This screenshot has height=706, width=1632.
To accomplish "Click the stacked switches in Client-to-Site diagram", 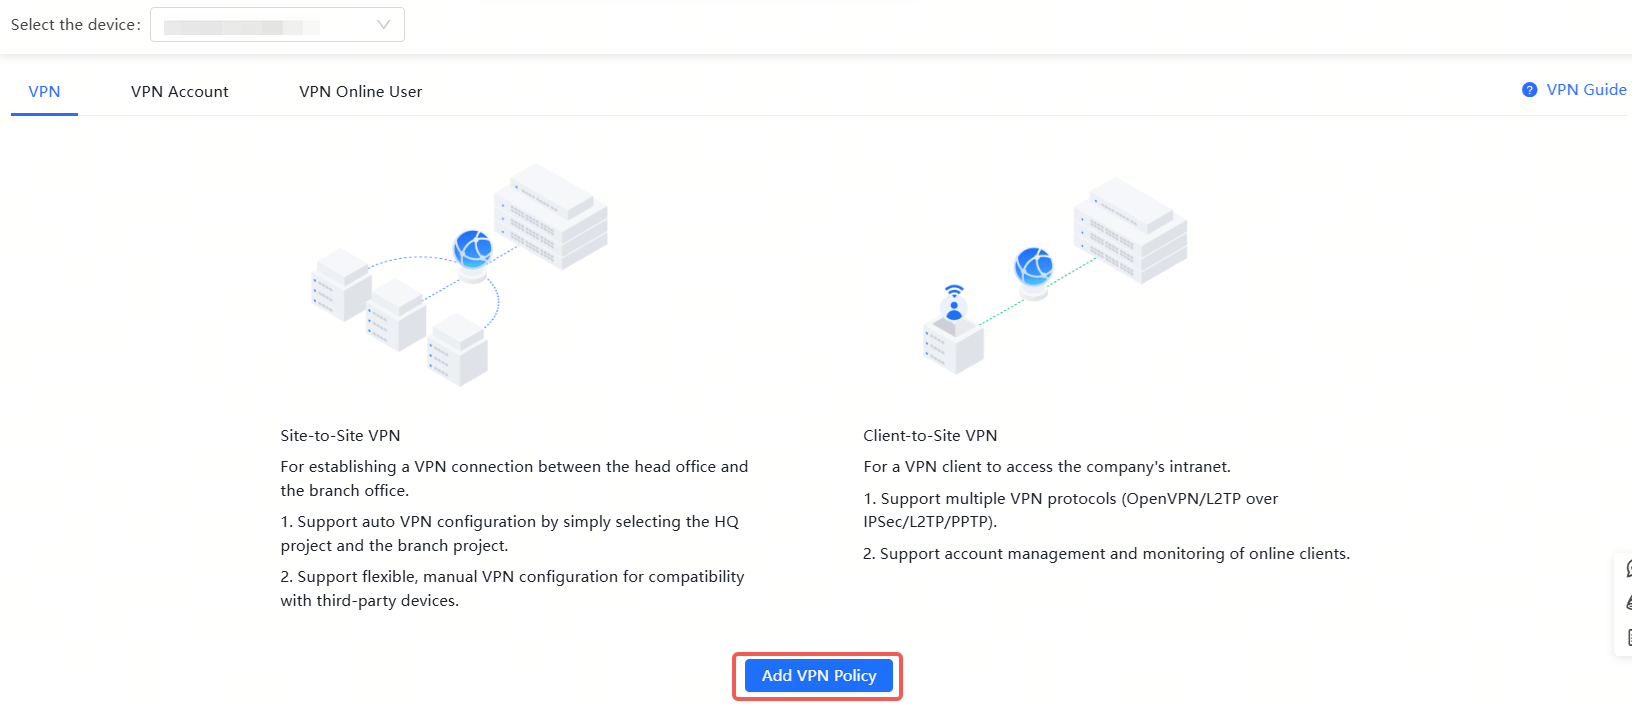I will pyautogui.click(x=1130, y=230).
